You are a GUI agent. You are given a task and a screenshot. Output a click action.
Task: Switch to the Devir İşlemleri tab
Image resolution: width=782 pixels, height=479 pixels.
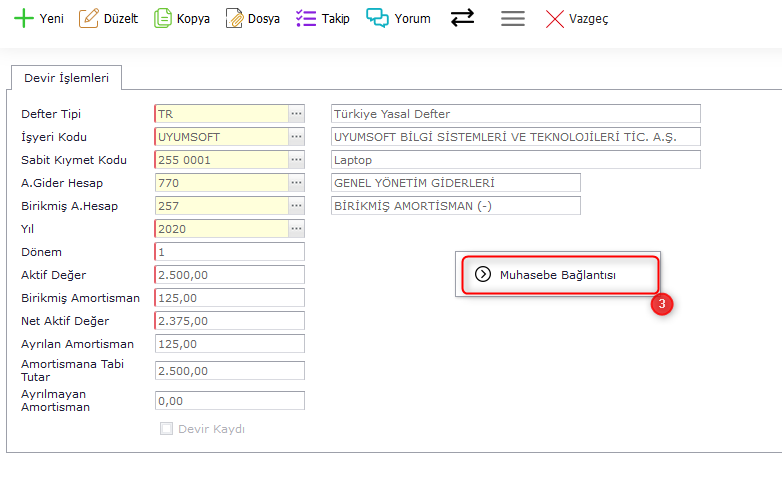point(66,77)
